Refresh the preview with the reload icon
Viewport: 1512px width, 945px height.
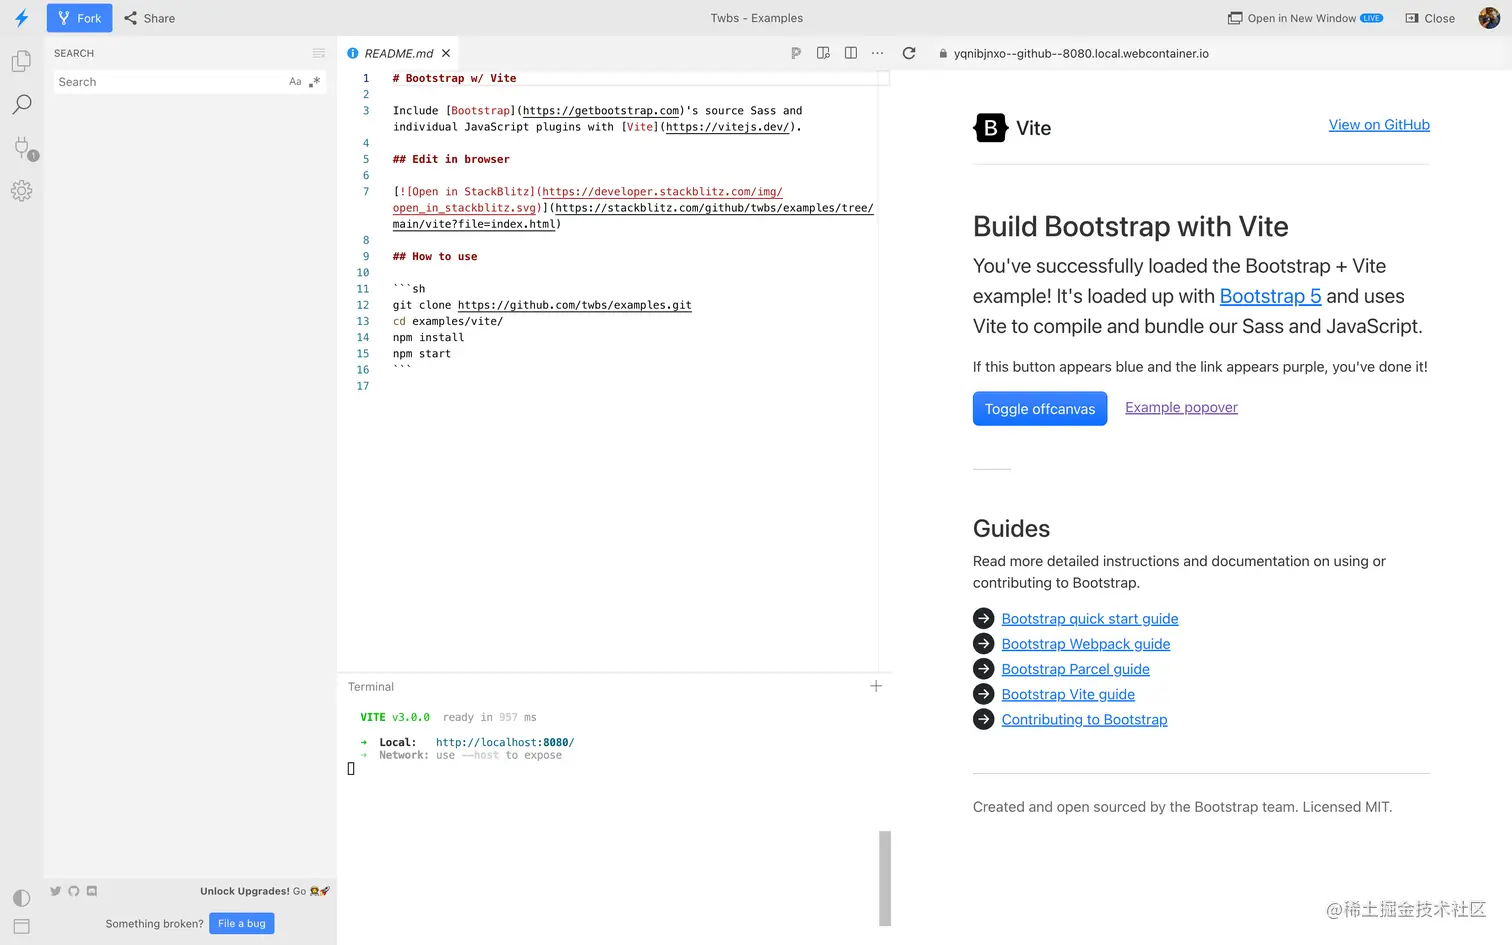click(x=909, y=53)
